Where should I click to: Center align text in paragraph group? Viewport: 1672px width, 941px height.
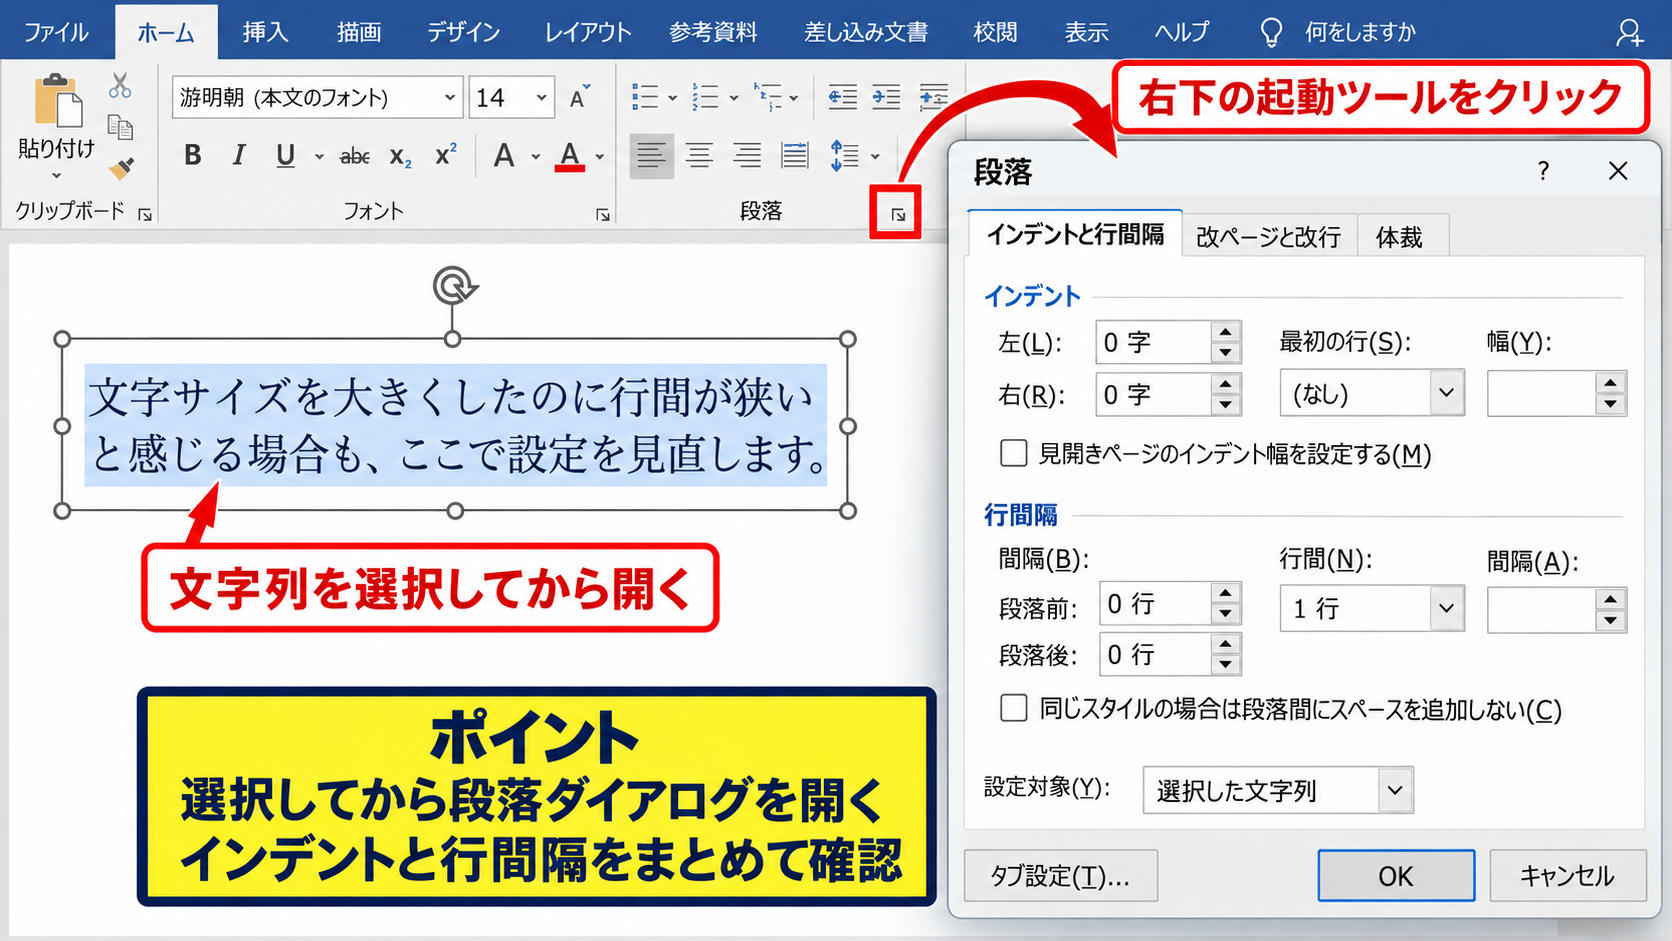click(x=699, y=156)
